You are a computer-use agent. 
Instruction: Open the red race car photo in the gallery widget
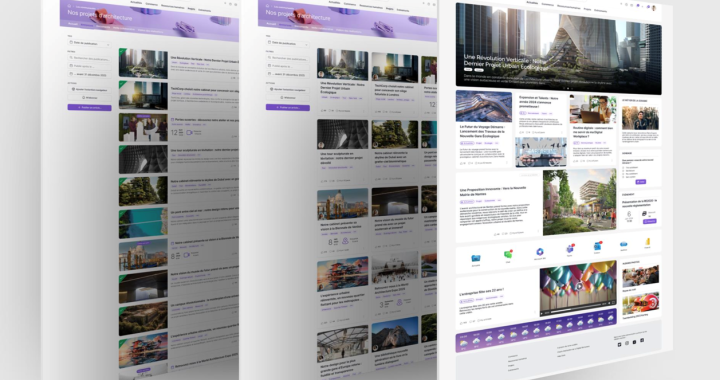[641, 303]
